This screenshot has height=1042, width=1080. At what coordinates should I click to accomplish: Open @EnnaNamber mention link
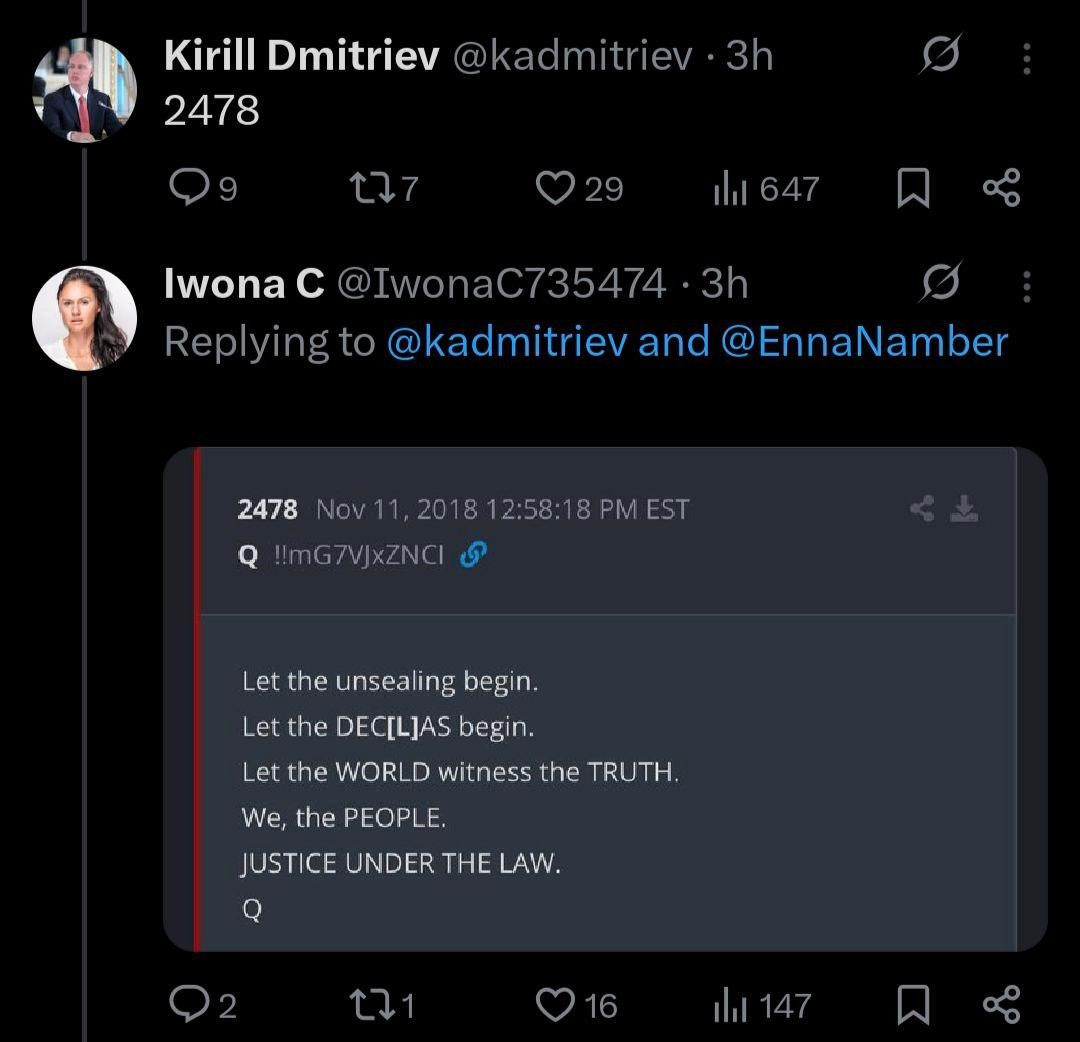[x=864, y=342]
